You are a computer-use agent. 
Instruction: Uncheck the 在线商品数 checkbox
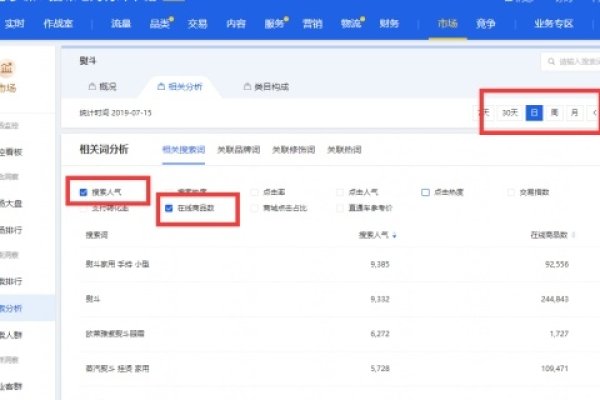[x=169, y=208]
